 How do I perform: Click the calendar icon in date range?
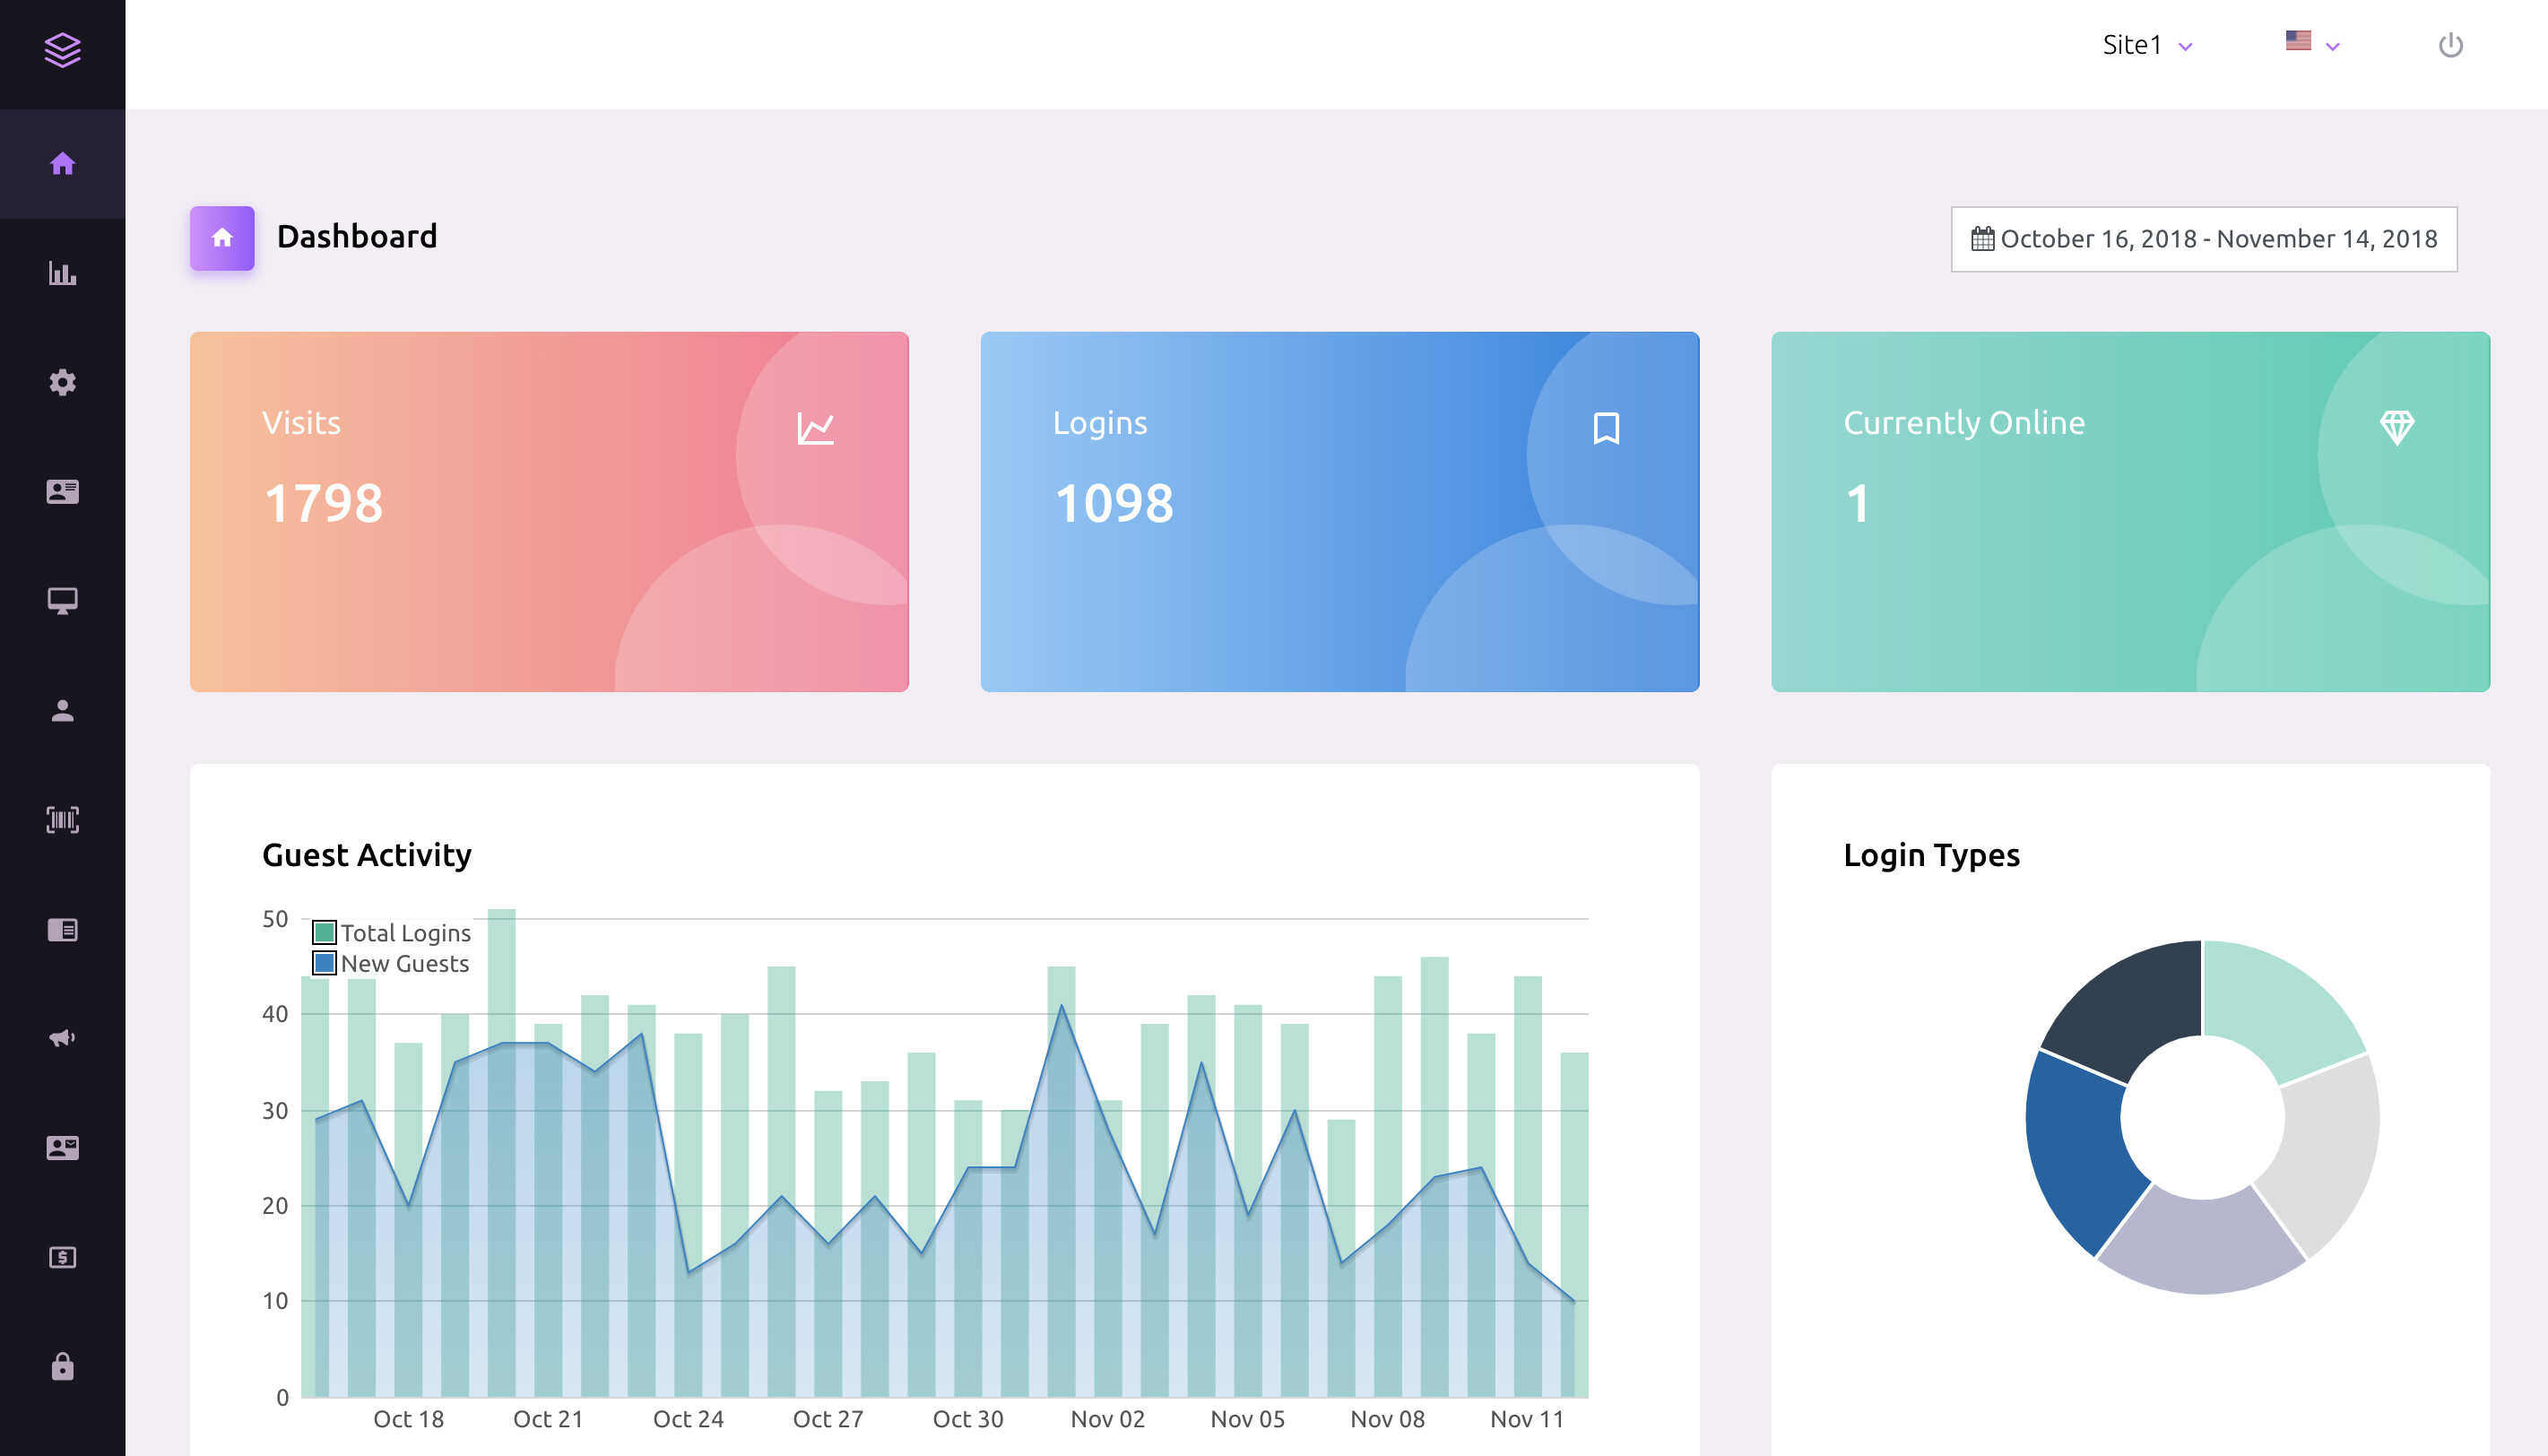1982,239
